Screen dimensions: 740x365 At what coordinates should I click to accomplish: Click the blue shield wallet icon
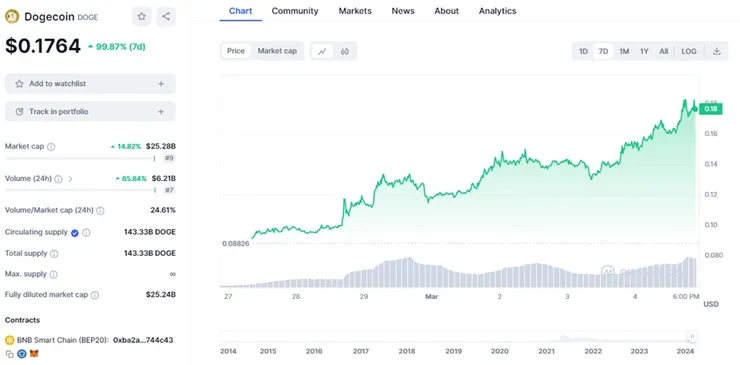[22, 354]
